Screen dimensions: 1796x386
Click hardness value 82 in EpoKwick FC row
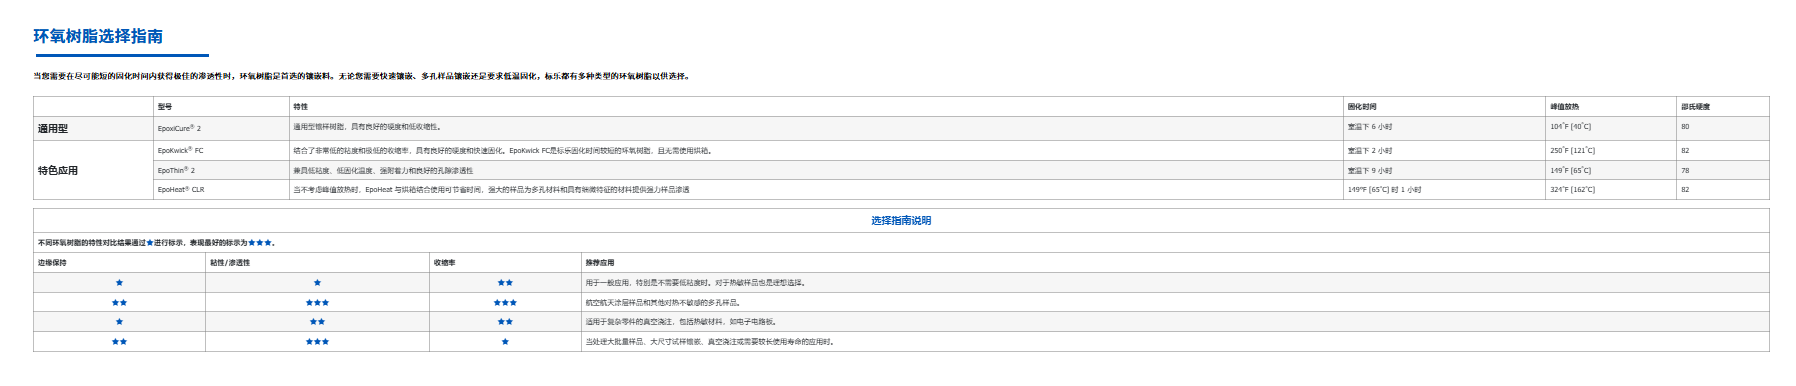pyautogui.click(x=1685, y=151)
